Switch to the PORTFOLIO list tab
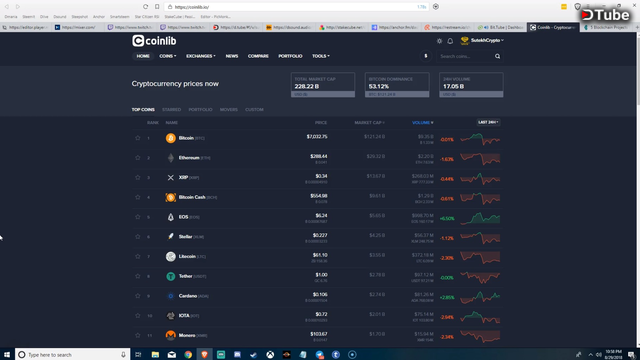640x360 pixels. click(x=200, y=109)
